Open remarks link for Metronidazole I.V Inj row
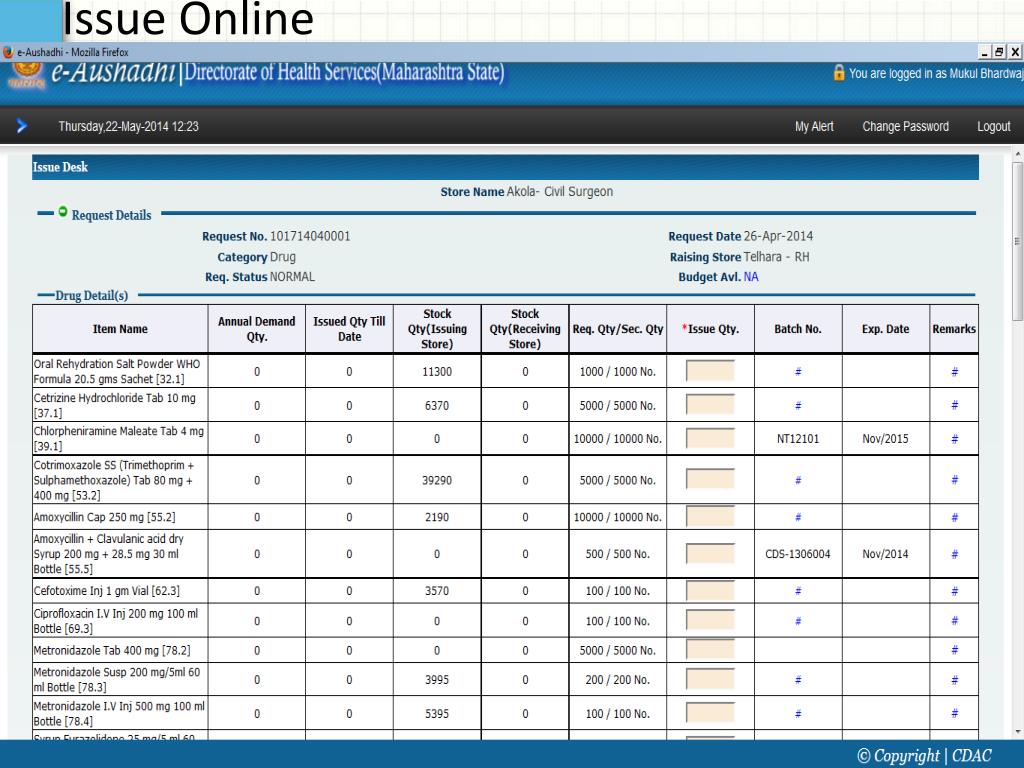The height and width of the screenshot is (768, 1024). click(954, 714)
